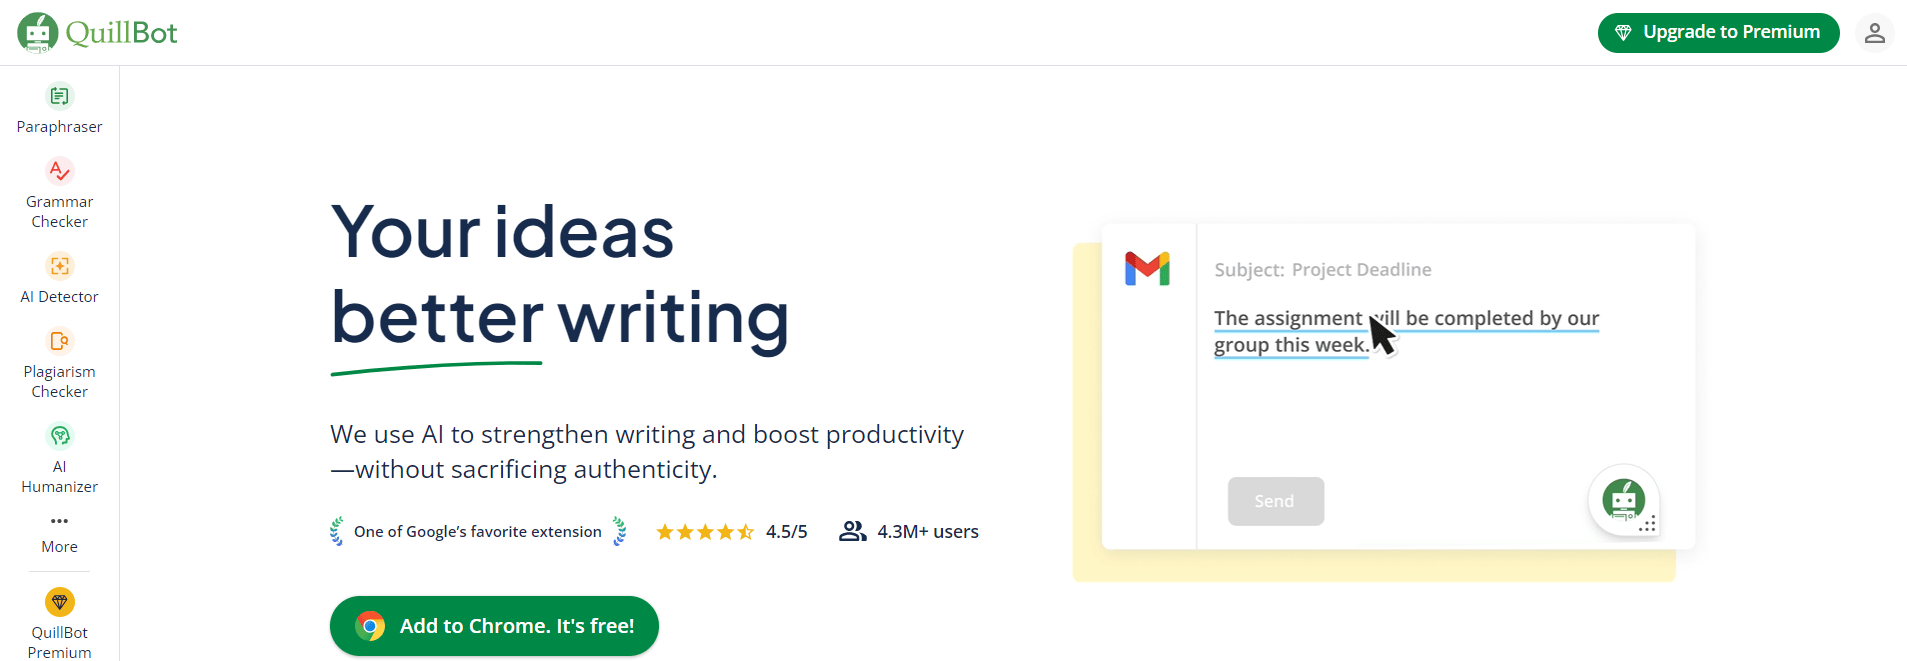The image size is (1907, 661).
Task: Open the user account profile icon
Action: pyautogui.click(x=1874, y=33)
